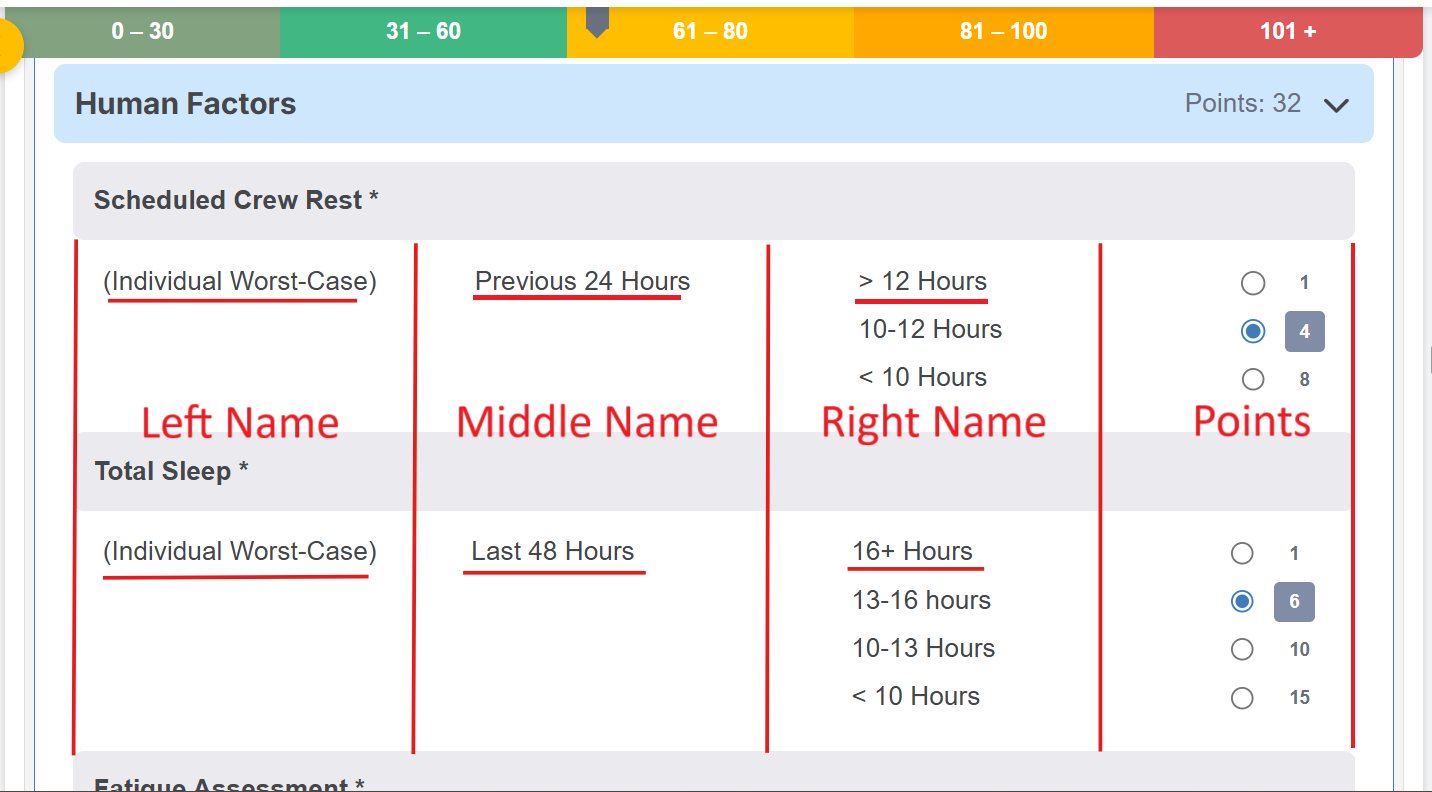The height and width of the screenshot is (792, 1432).
Task: Click the Human Factors section title
Action: point(186,104)
